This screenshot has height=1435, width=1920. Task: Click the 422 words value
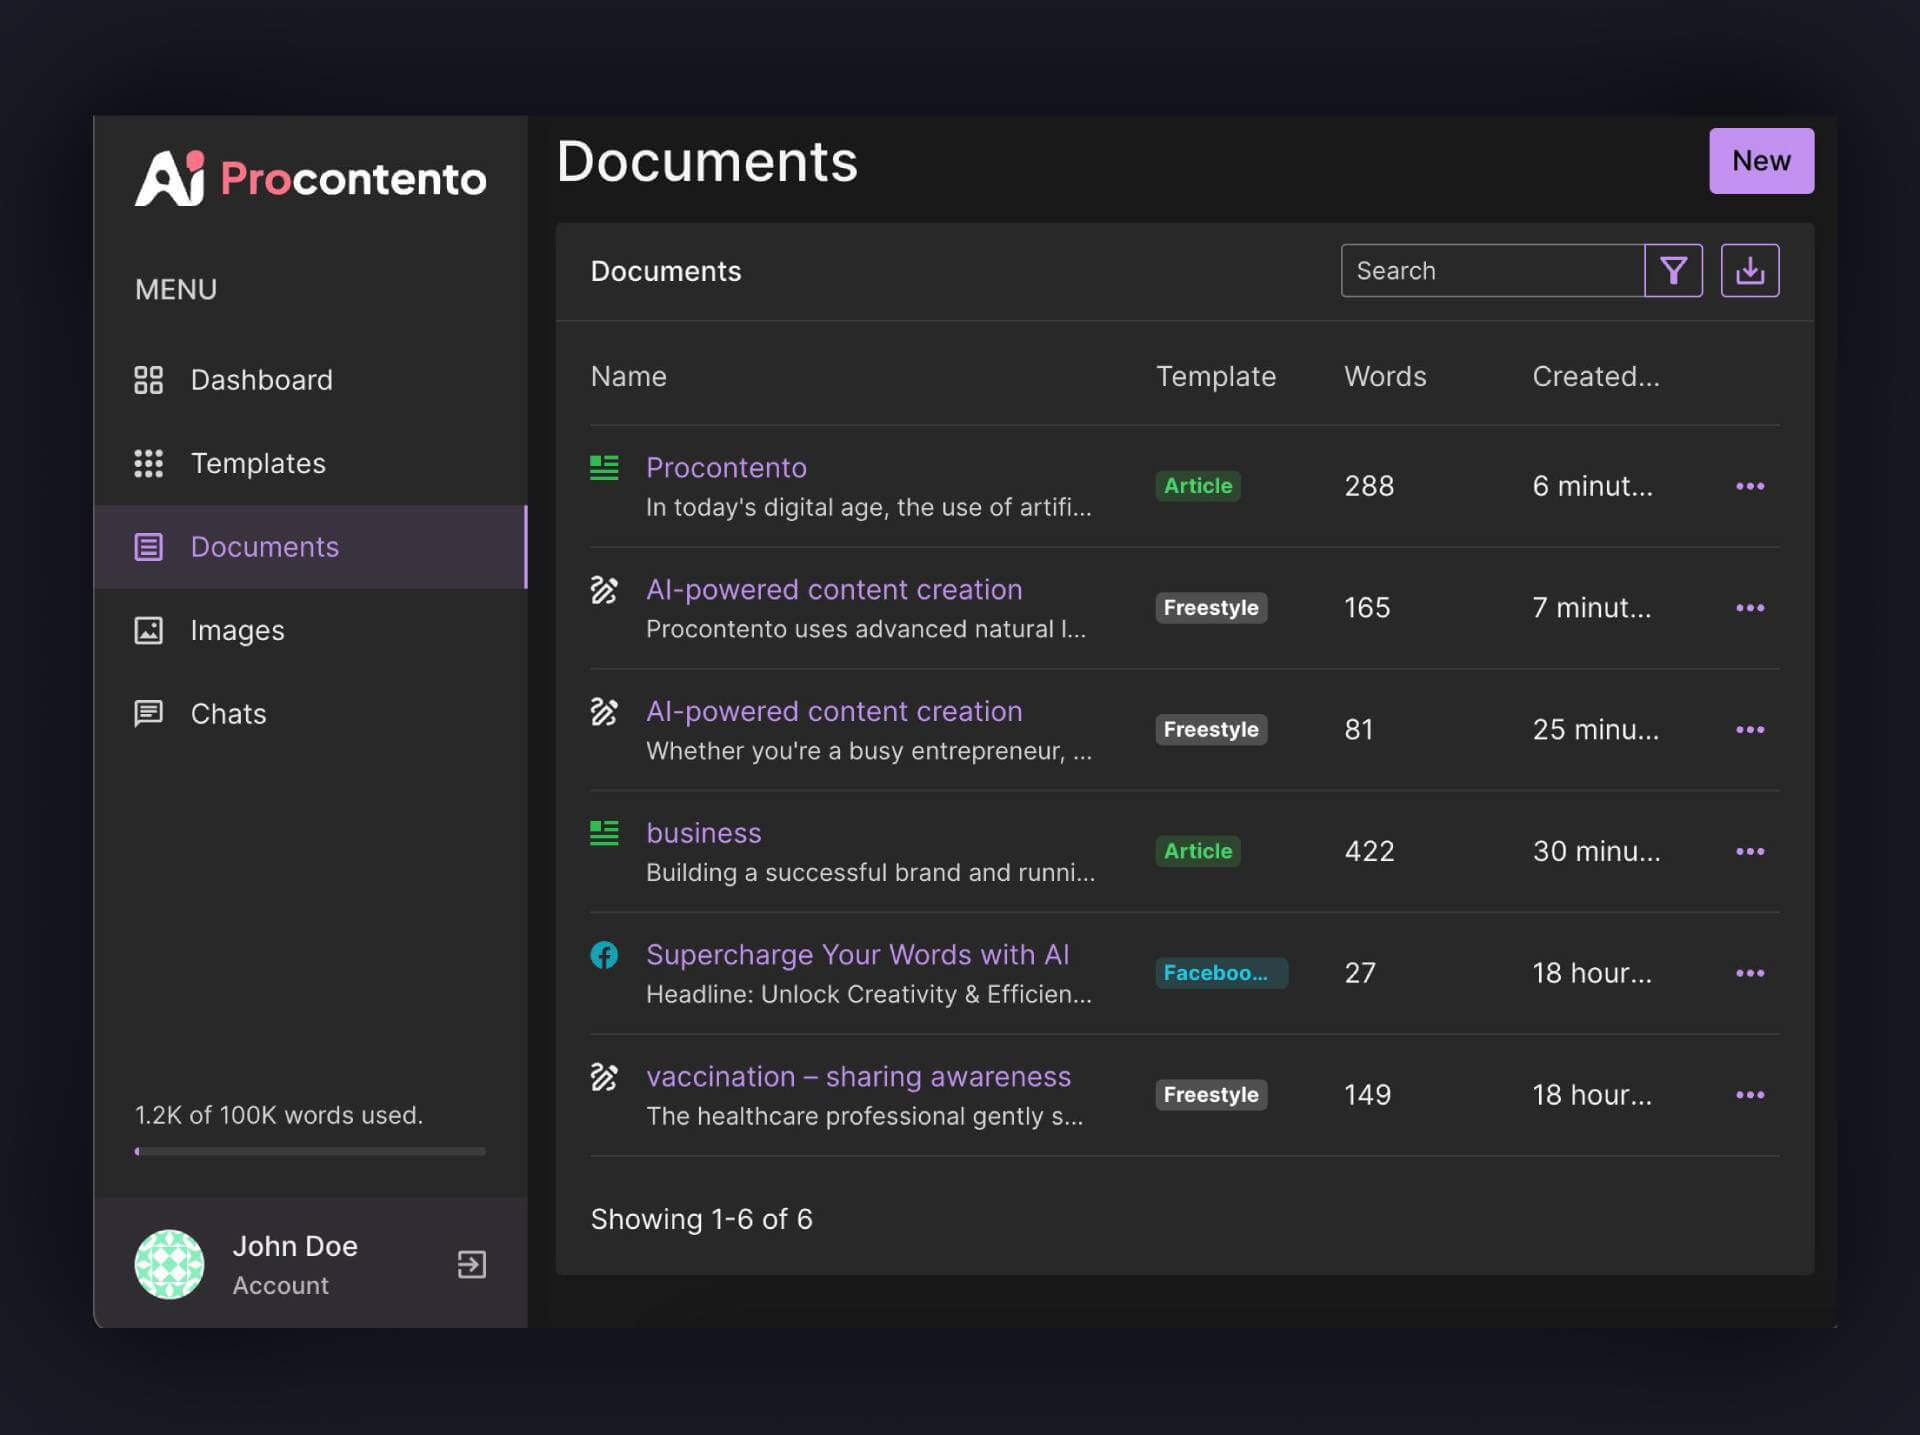(x=1369, y=851)
